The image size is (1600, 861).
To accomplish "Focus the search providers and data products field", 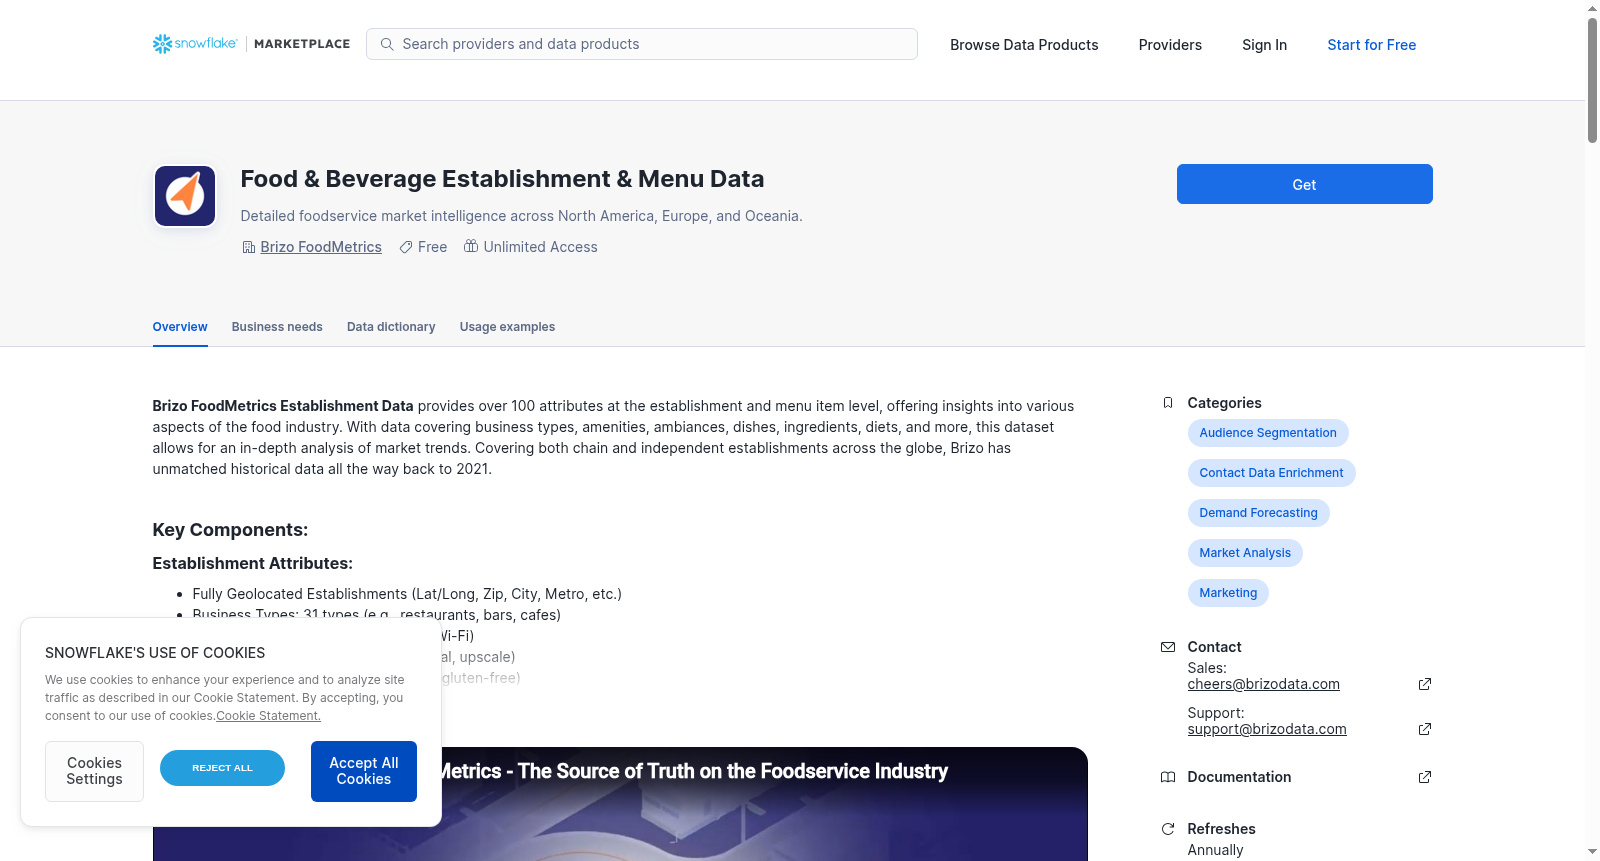I will click(642, 44).
